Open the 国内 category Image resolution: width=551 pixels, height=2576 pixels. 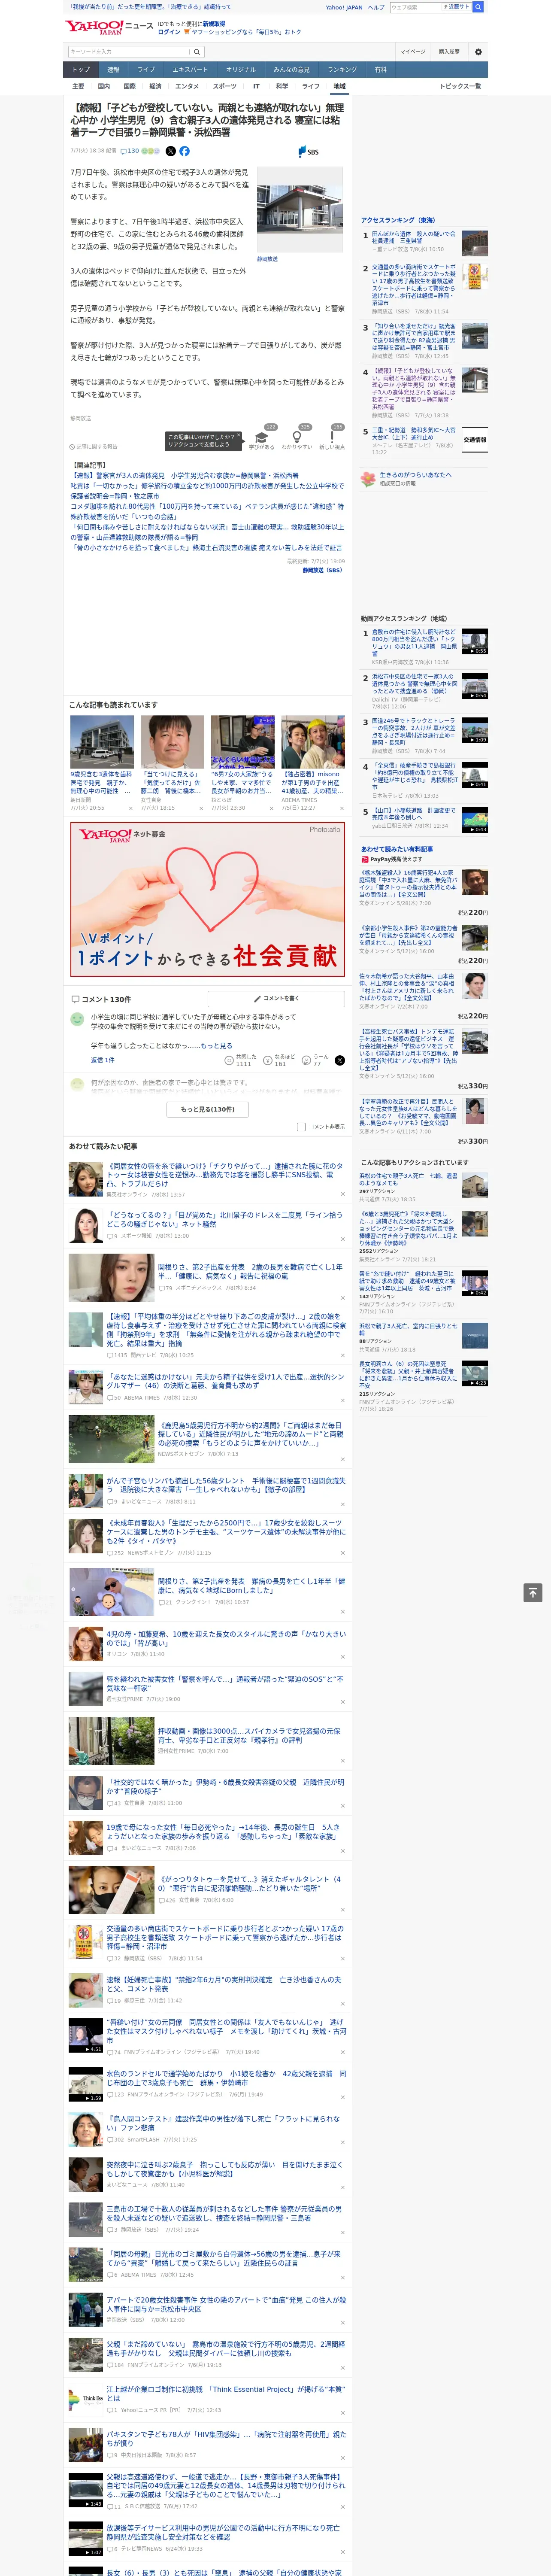(x=103, y=86)
